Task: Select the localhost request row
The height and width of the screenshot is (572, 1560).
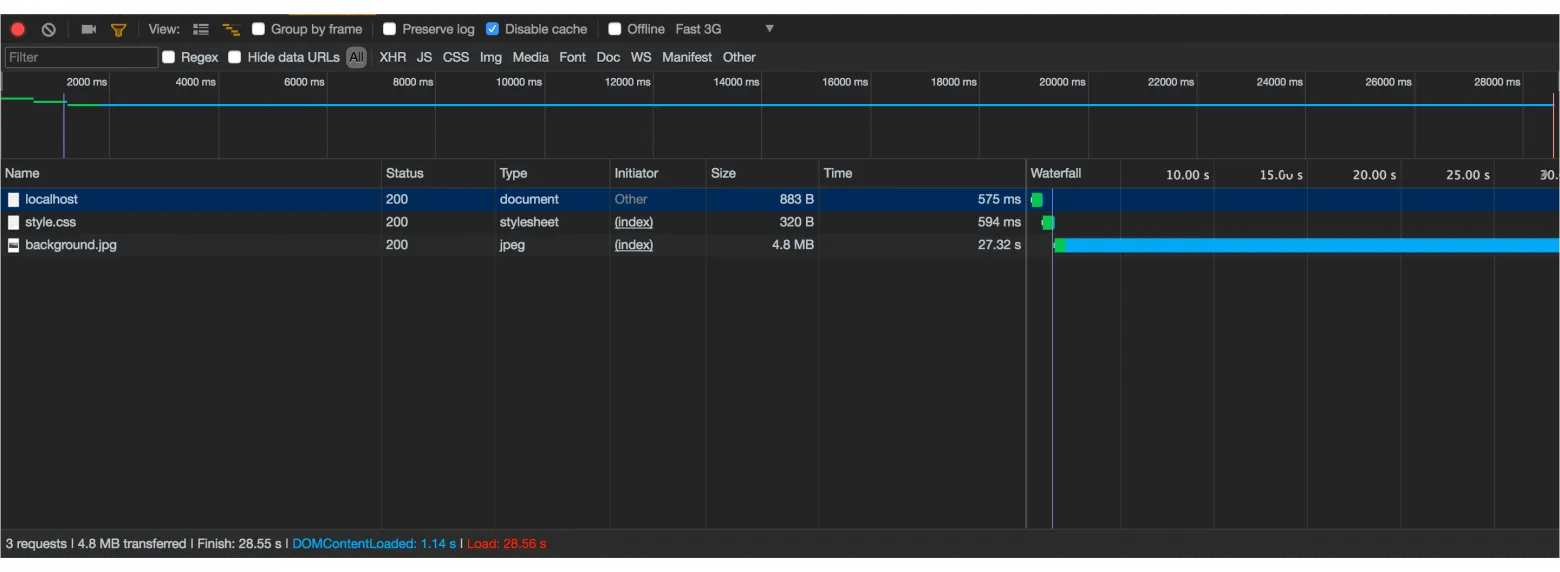Action: click(x=780, y=199)
